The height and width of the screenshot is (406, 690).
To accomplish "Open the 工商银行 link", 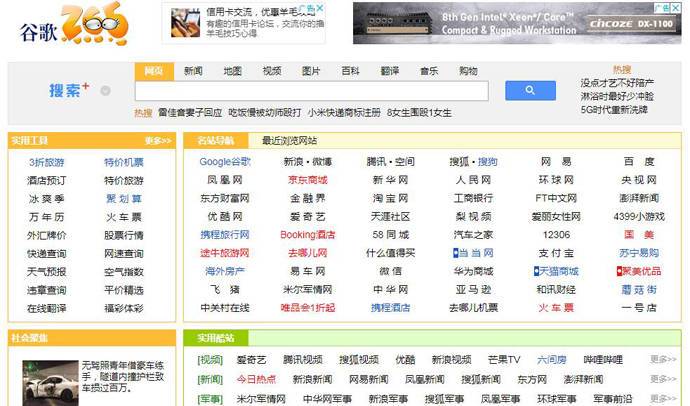I will 473,198.
